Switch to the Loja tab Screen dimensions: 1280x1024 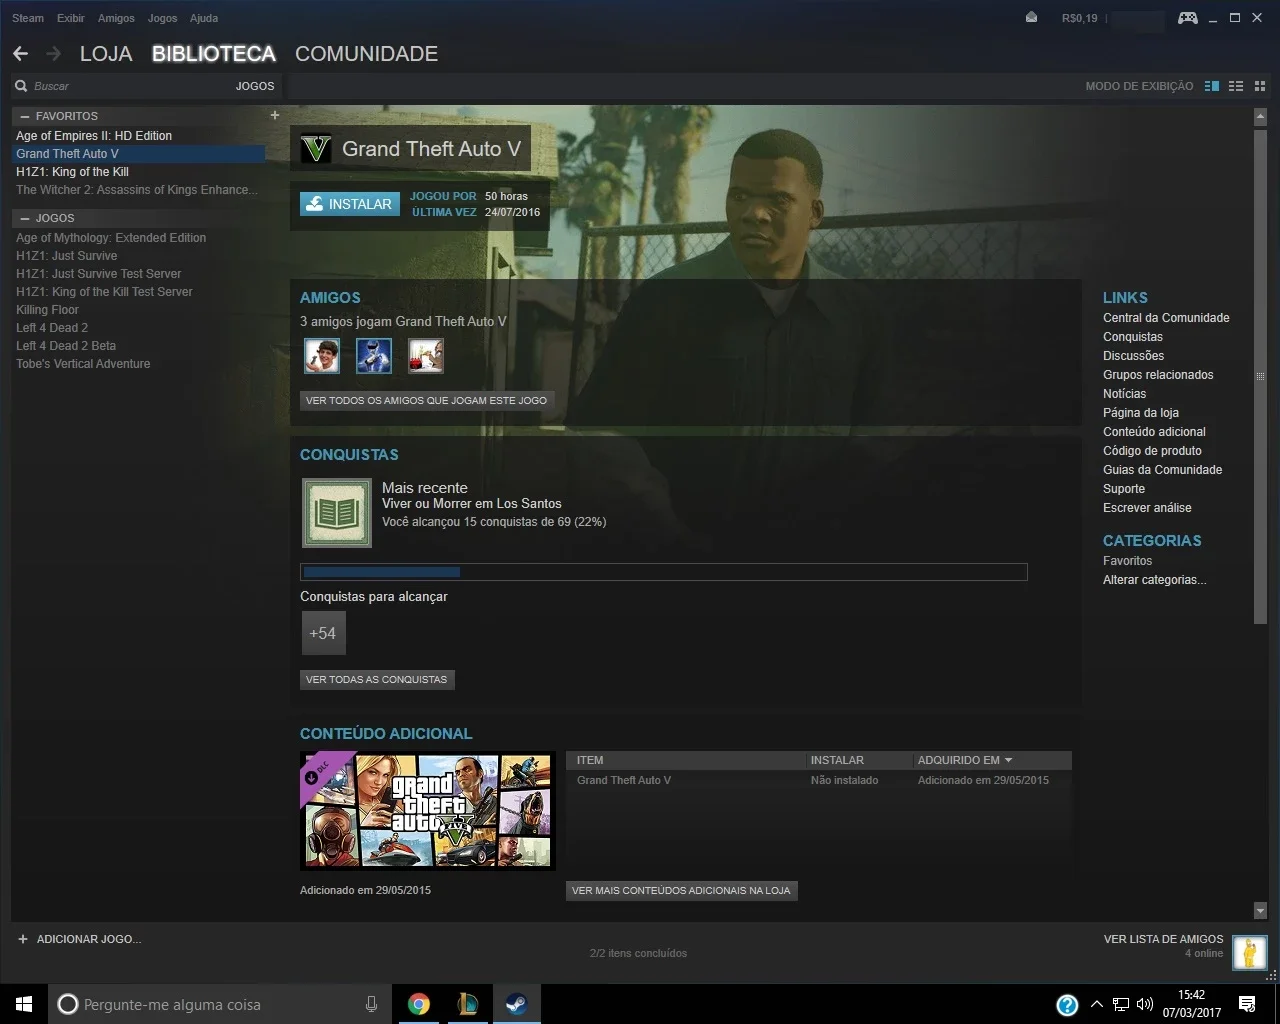point(106,54)
